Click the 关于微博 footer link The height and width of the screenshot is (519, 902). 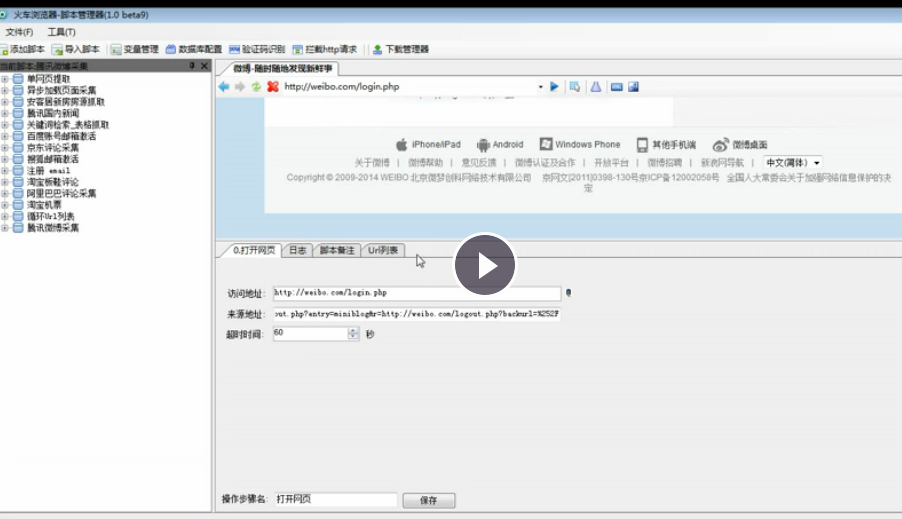click(x=372, y=163)
